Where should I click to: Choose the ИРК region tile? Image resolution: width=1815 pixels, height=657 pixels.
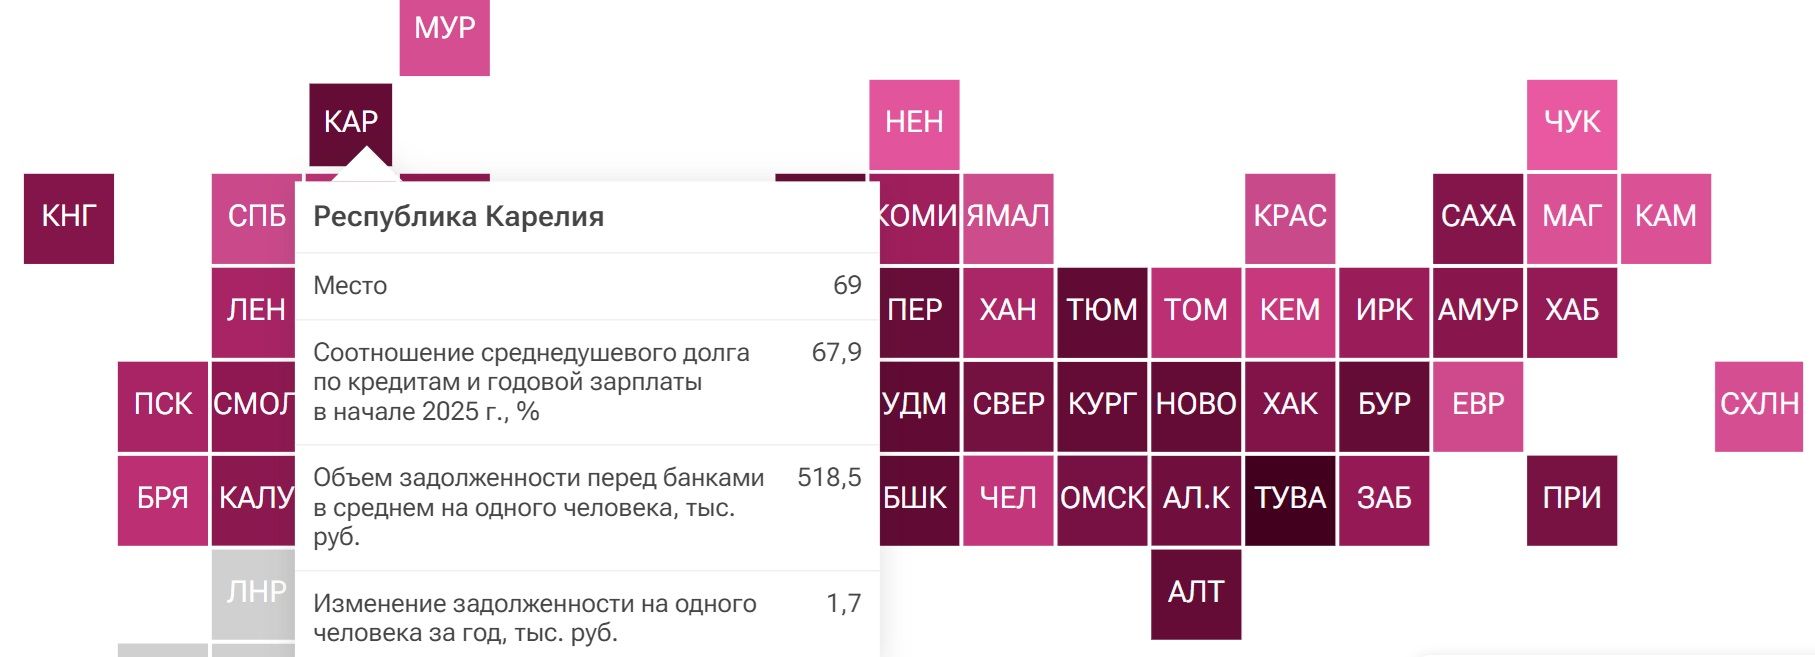1383,312
